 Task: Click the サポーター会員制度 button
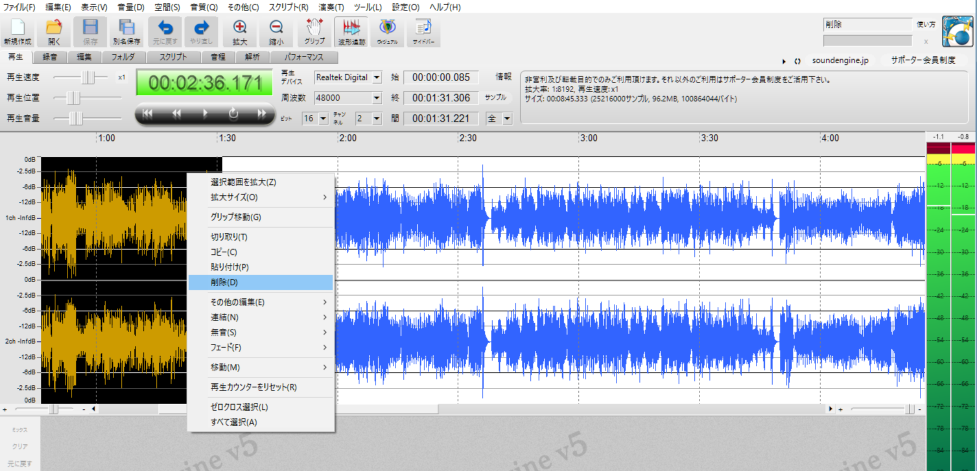[923, 61]
